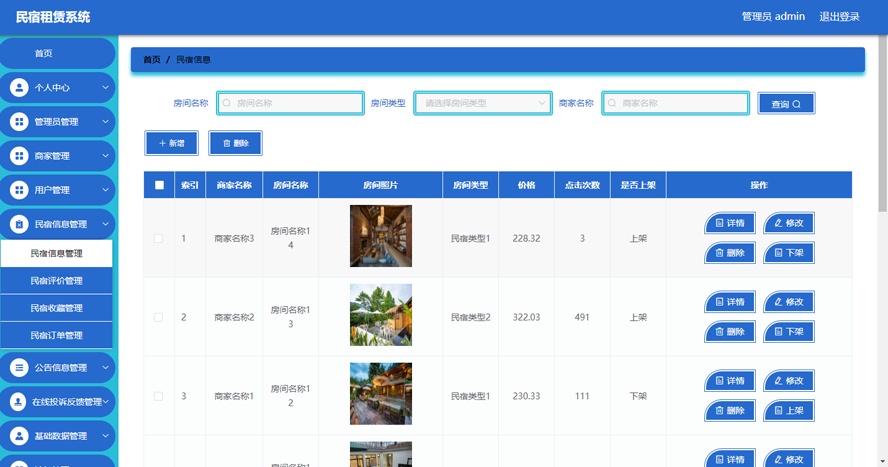Open the garden patio room photo in row 2

coord(381,315)
